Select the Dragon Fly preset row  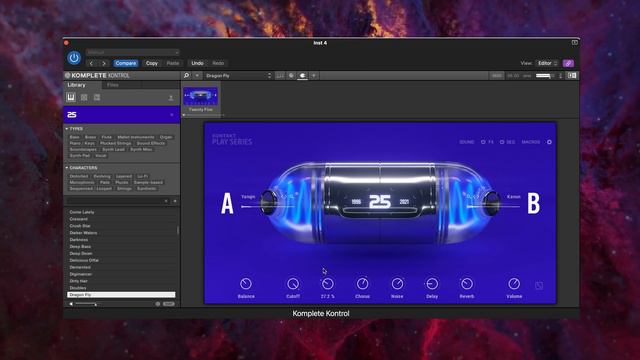(x=121, y=295)
